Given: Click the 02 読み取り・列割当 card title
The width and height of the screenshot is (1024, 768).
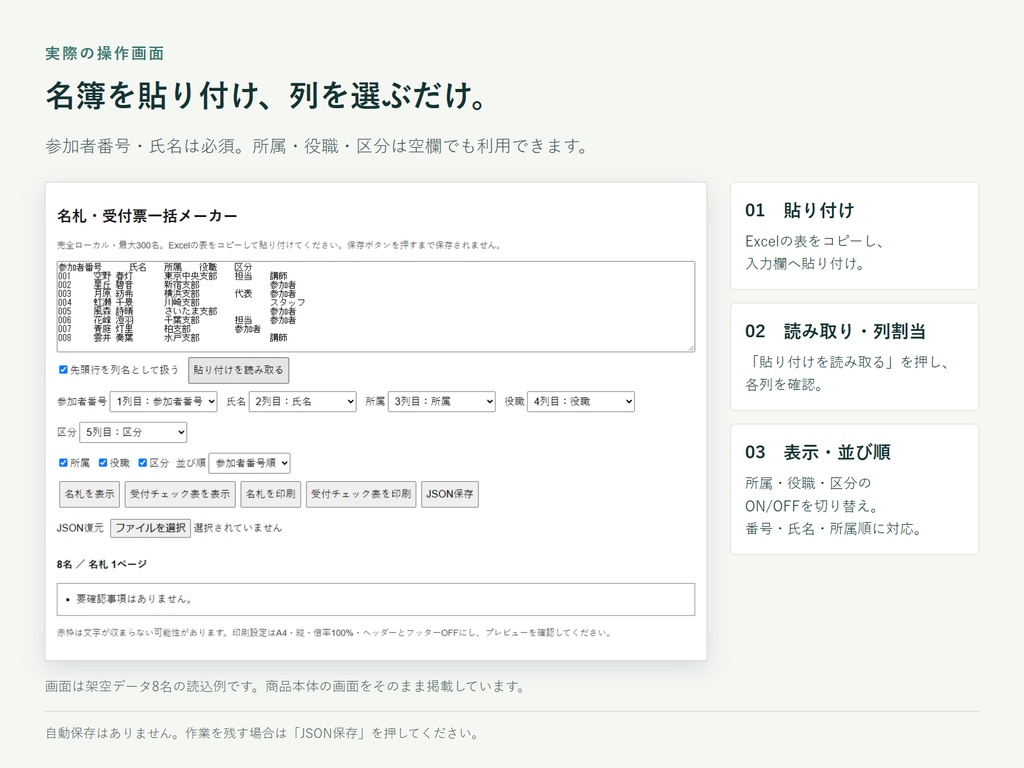Looking at the screenshot, I should coord(835,331).
